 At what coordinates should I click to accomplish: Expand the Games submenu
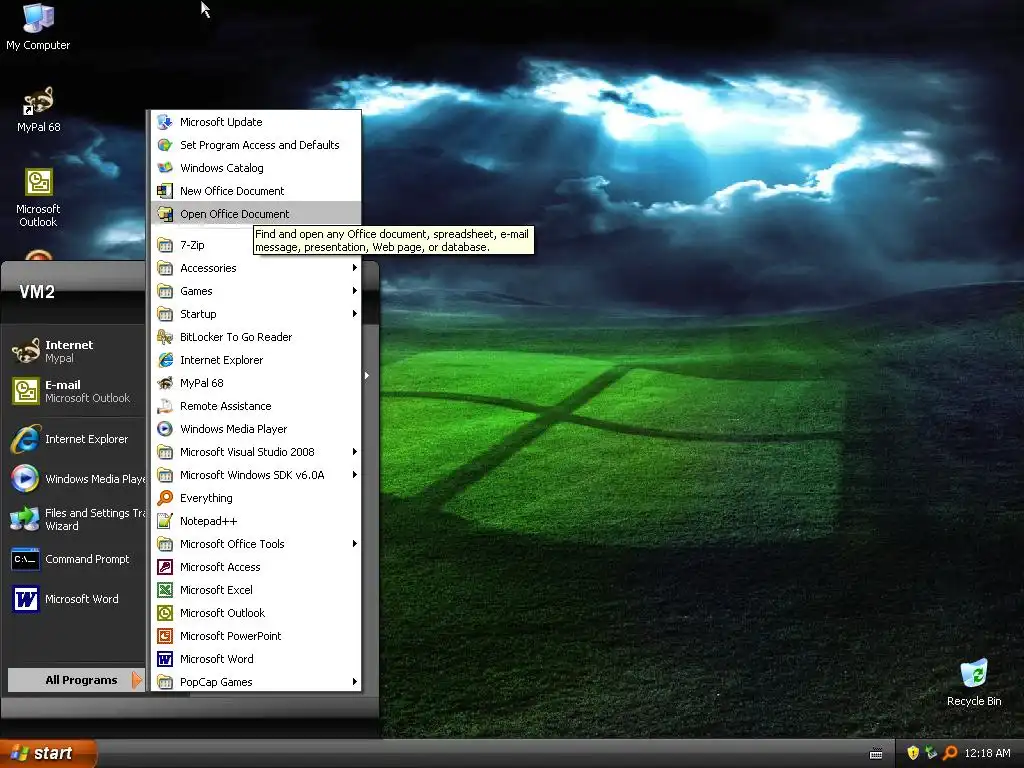tap(256, 291)
